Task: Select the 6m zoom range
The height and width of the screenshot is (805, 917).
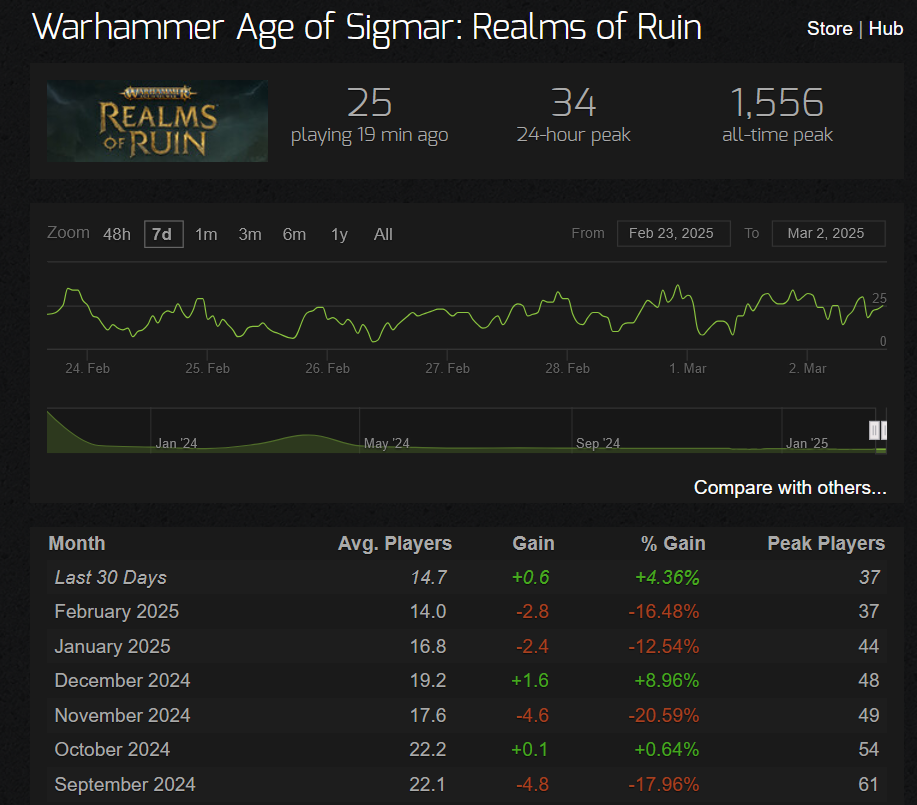Action: click(294, 234)
